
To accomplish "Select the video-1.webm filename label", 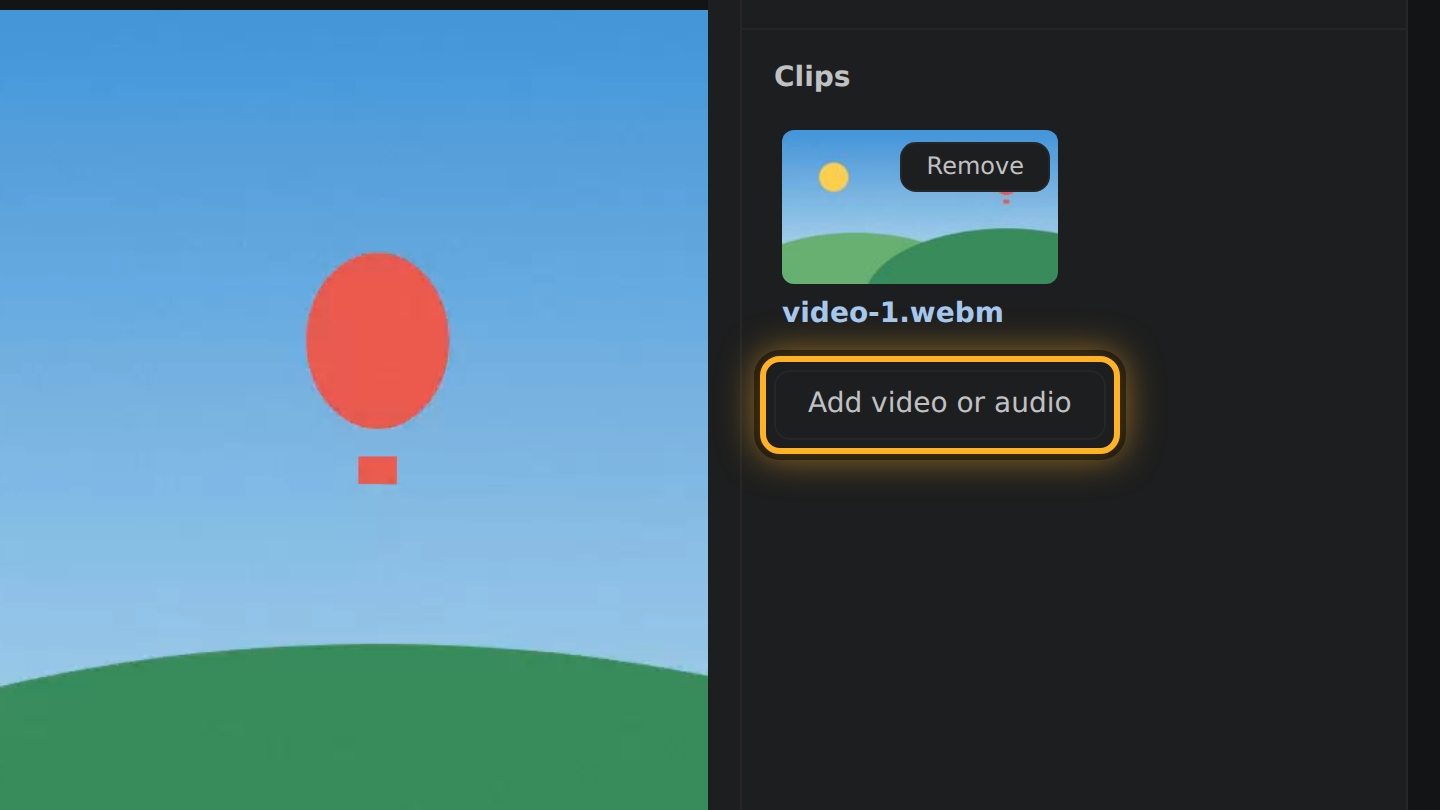I will point(892,312).
